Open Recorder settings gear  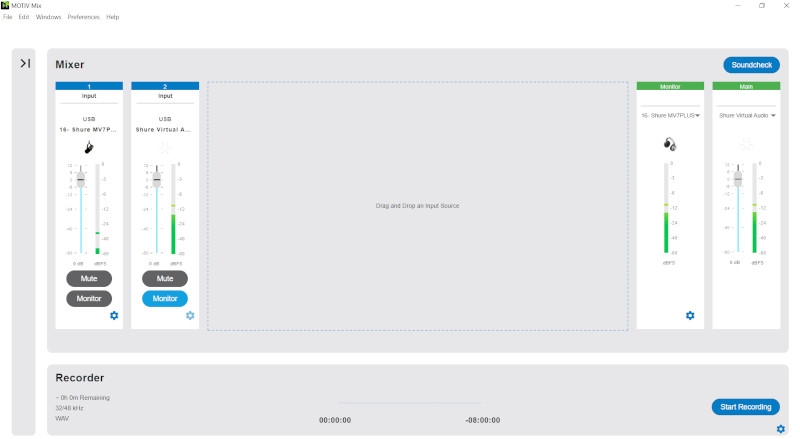(781, 429)
